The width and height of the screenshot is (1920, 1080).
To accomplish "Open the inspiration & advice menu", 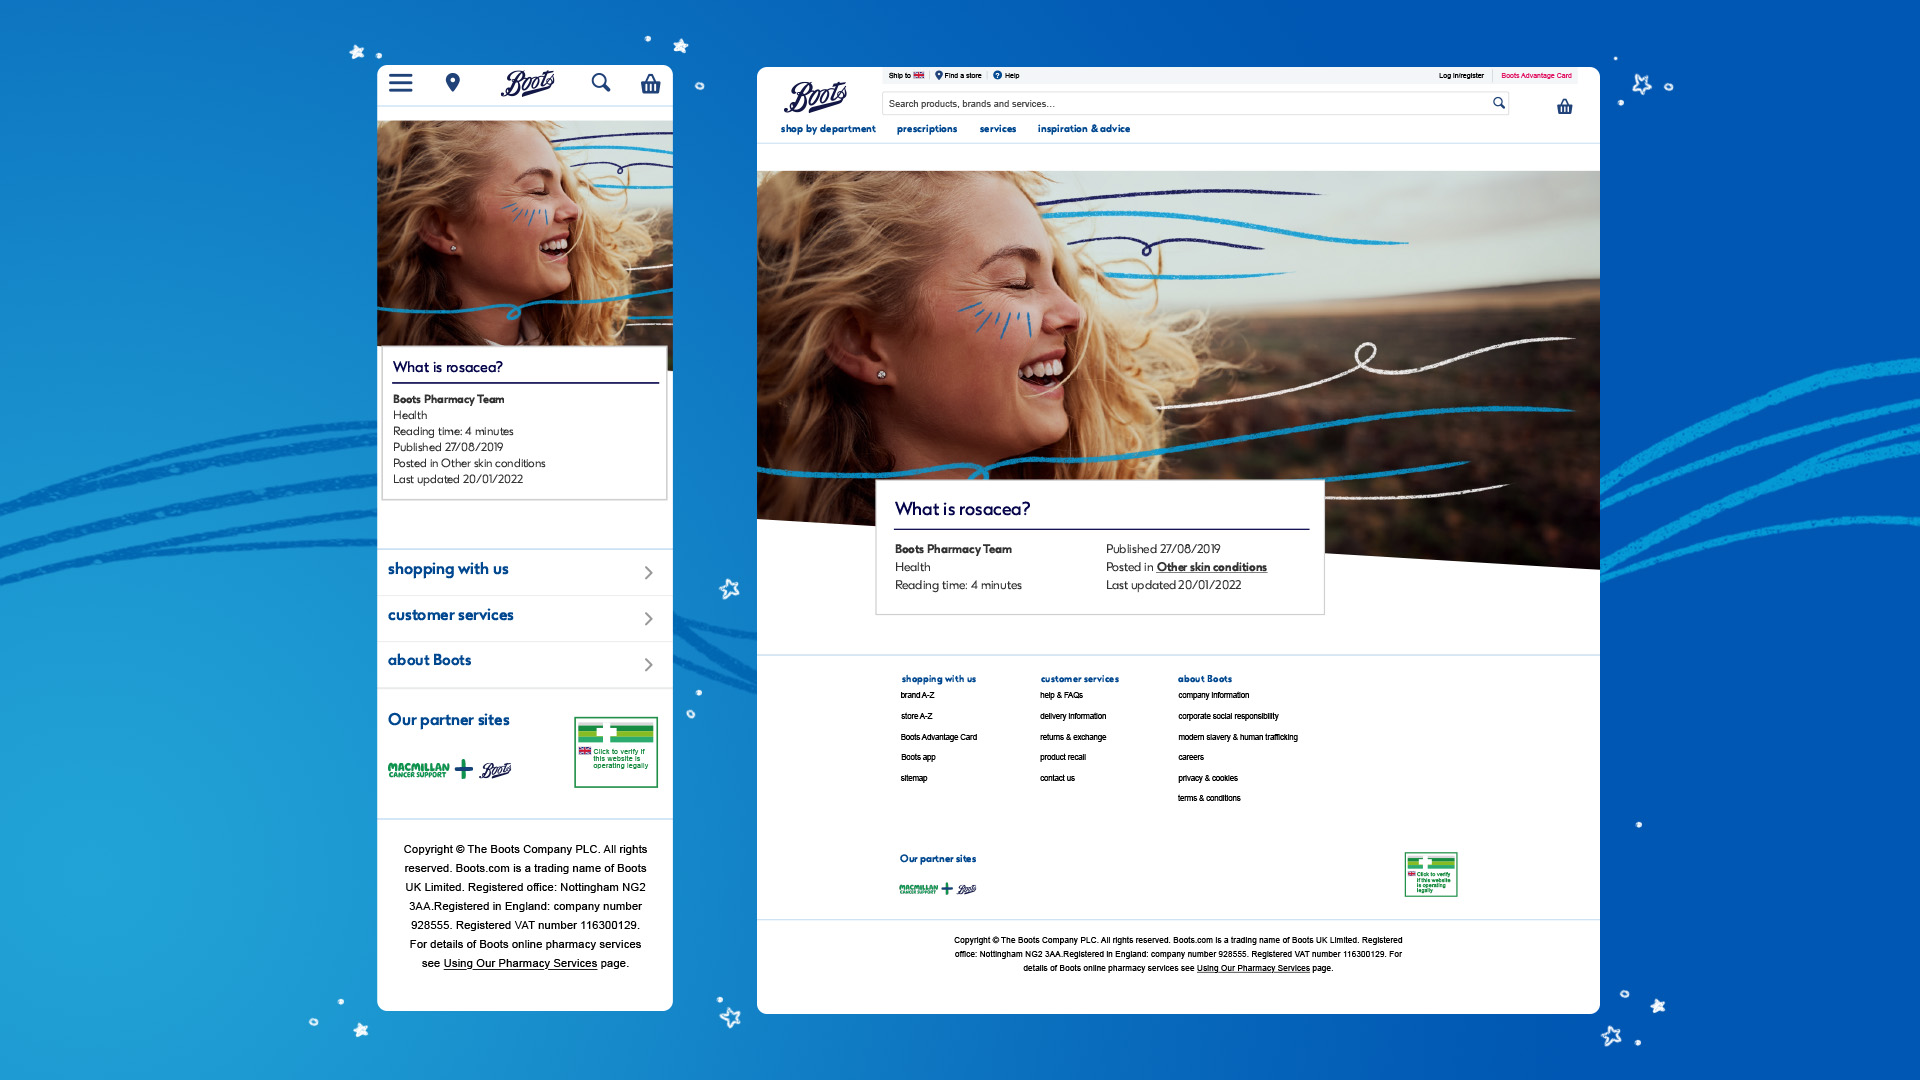I will 1084,129.
